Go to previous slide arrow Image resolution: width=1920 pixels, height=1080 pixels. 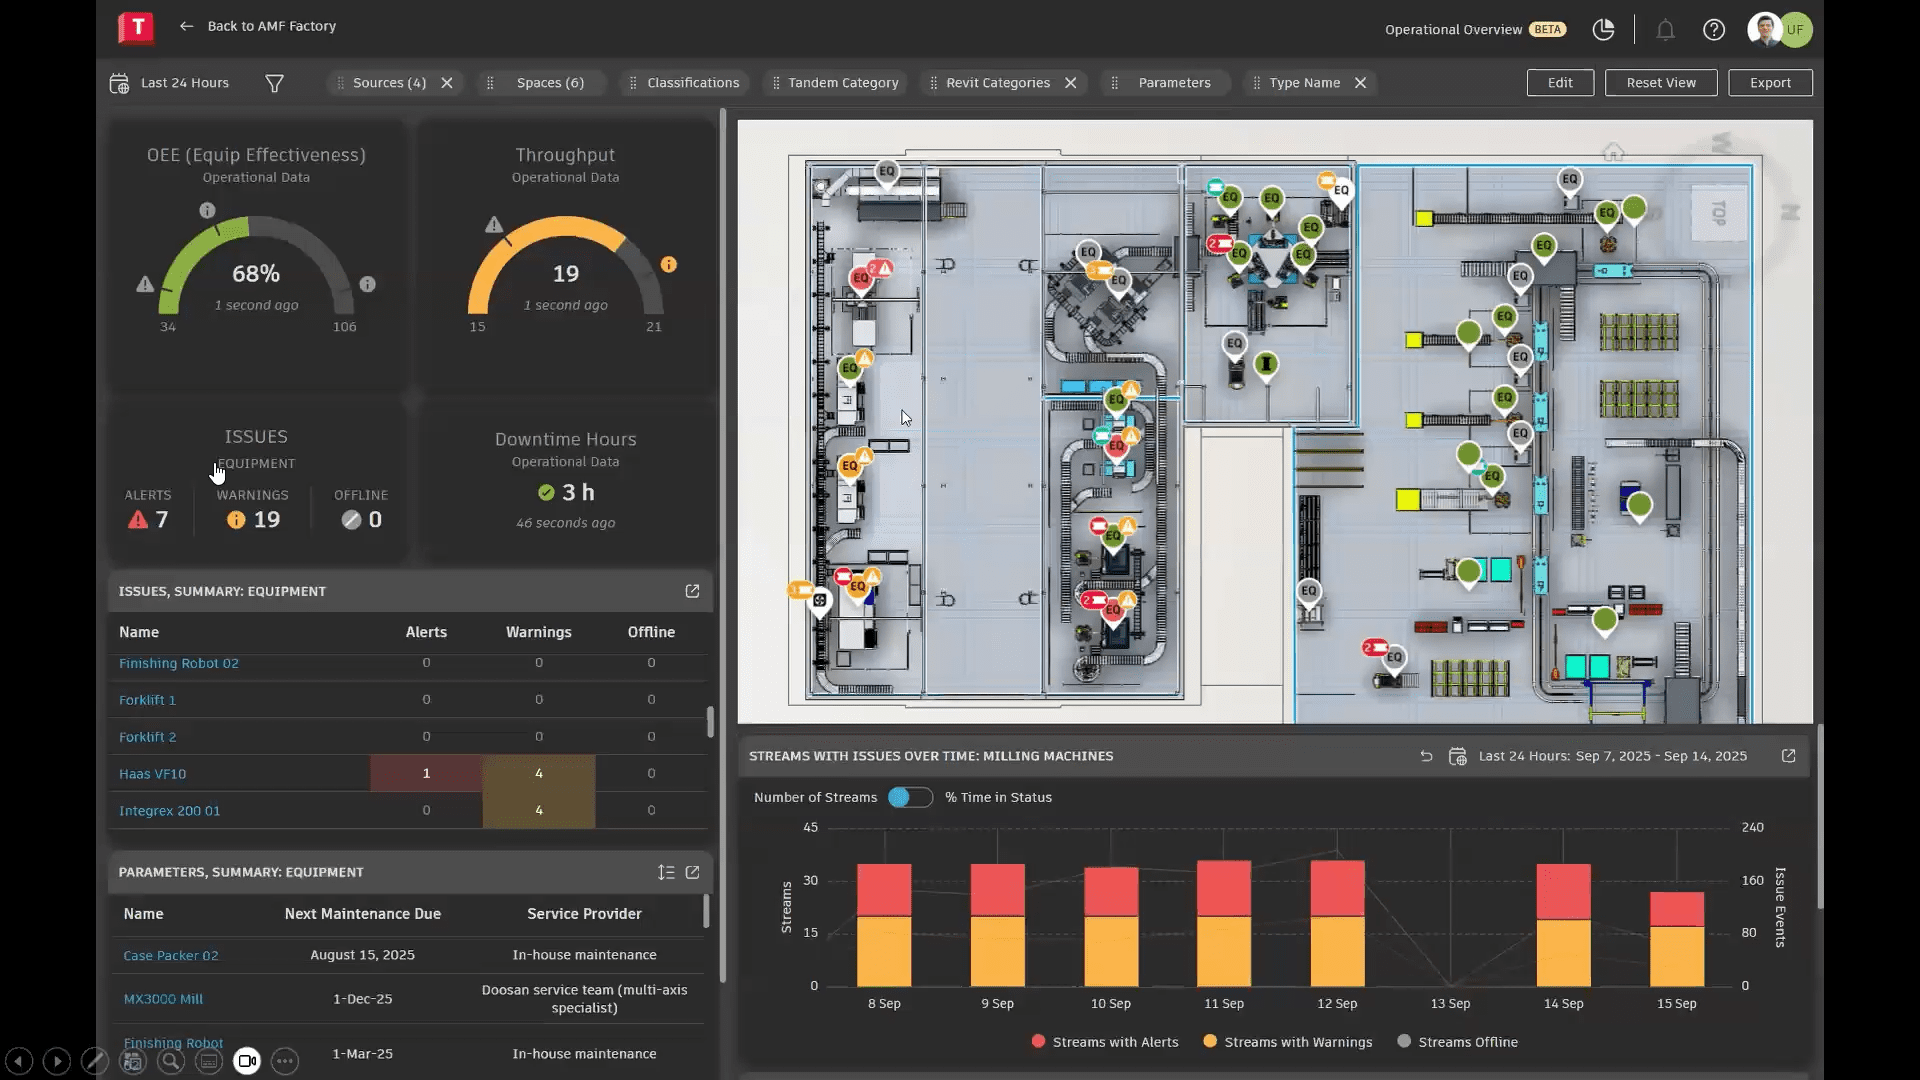pyautogui.click(x=19, y=1061)
